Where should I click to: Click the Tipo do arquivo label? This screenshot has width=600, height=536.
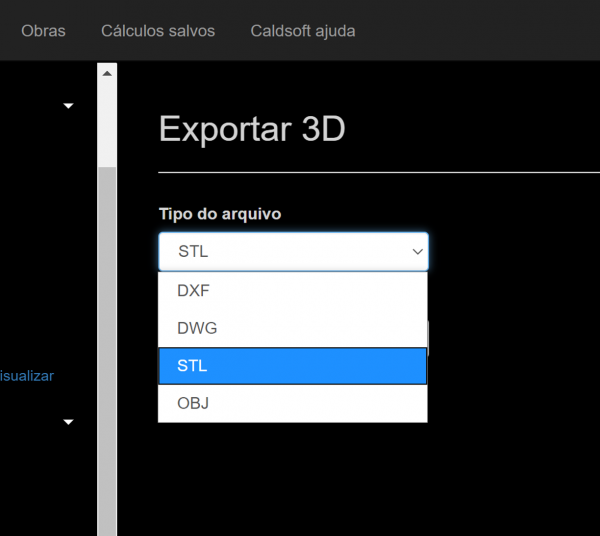[x=220, y=214]
